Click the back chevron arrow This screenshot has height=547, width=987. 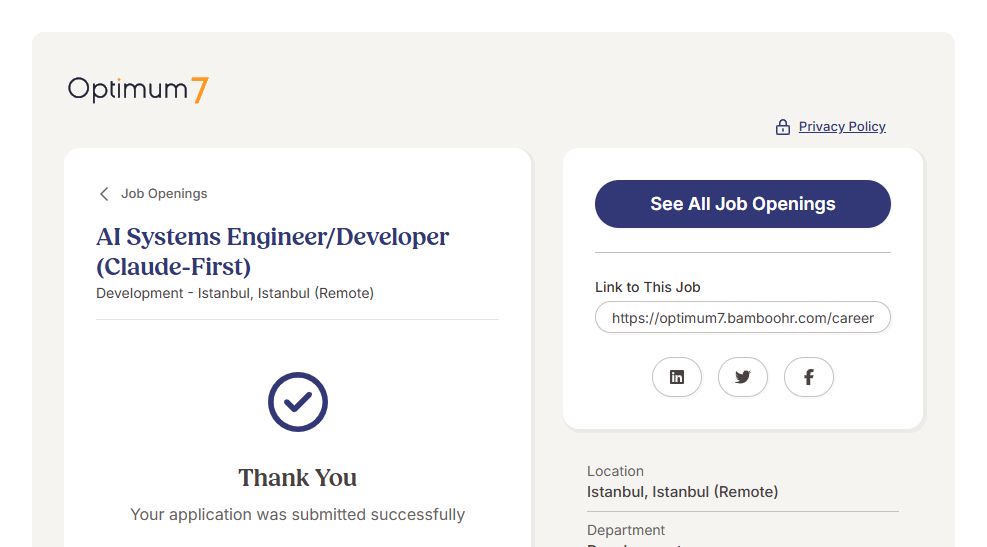point(104,194)
